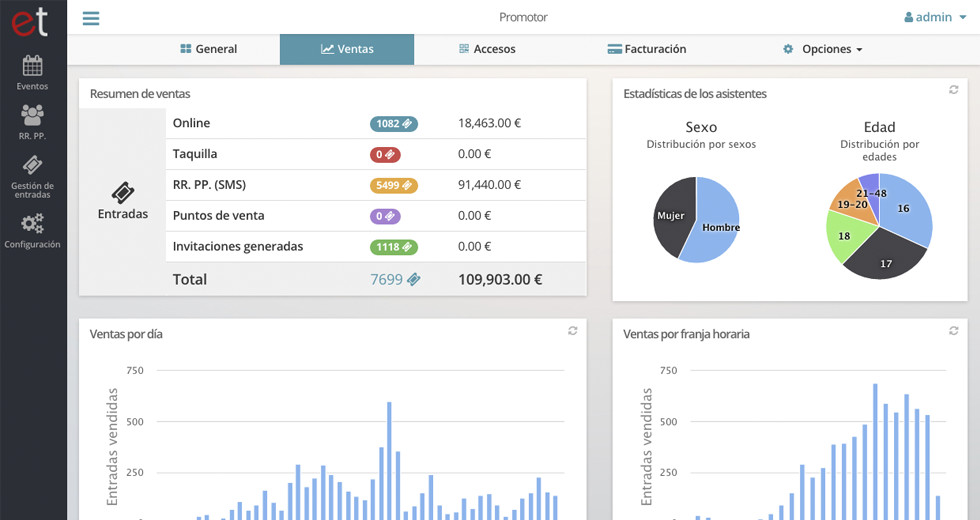Open the Facturación tab

(647, 49)
